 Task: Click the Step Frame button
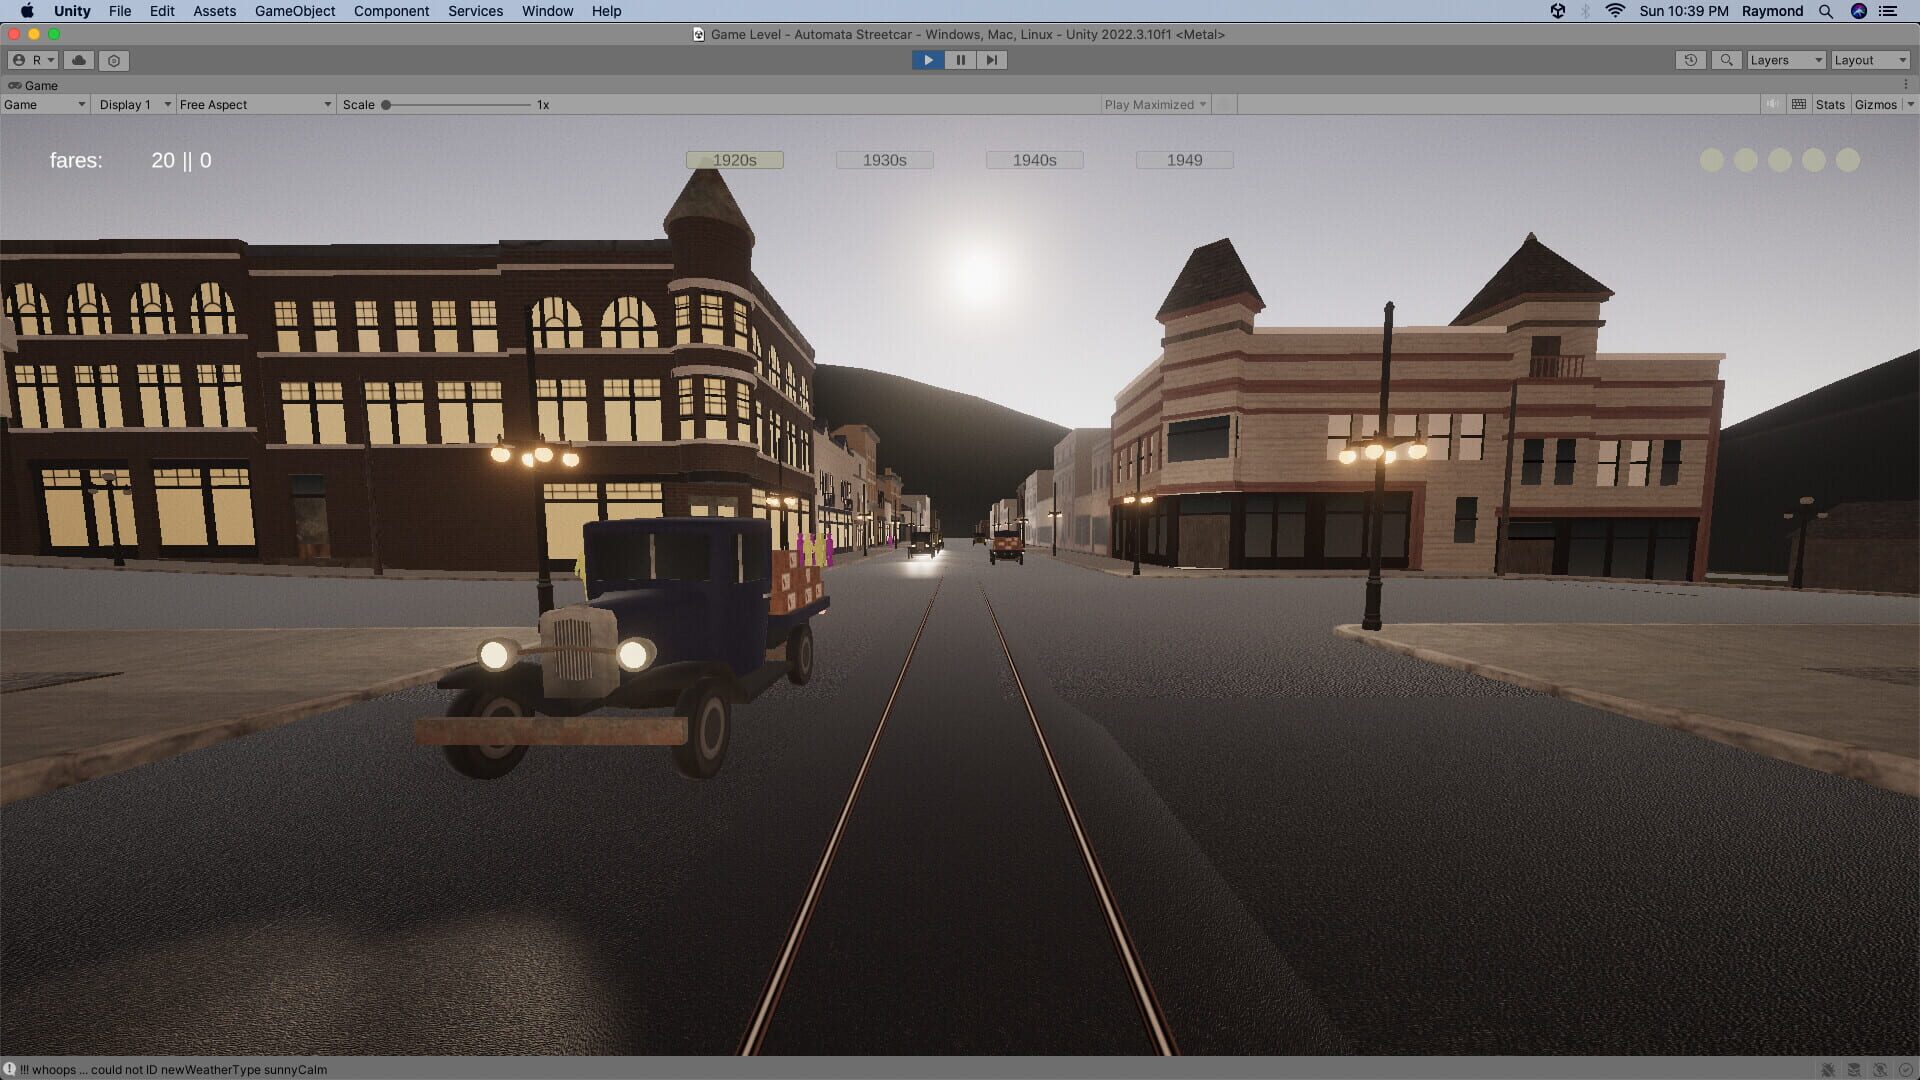tap(991, 60)
